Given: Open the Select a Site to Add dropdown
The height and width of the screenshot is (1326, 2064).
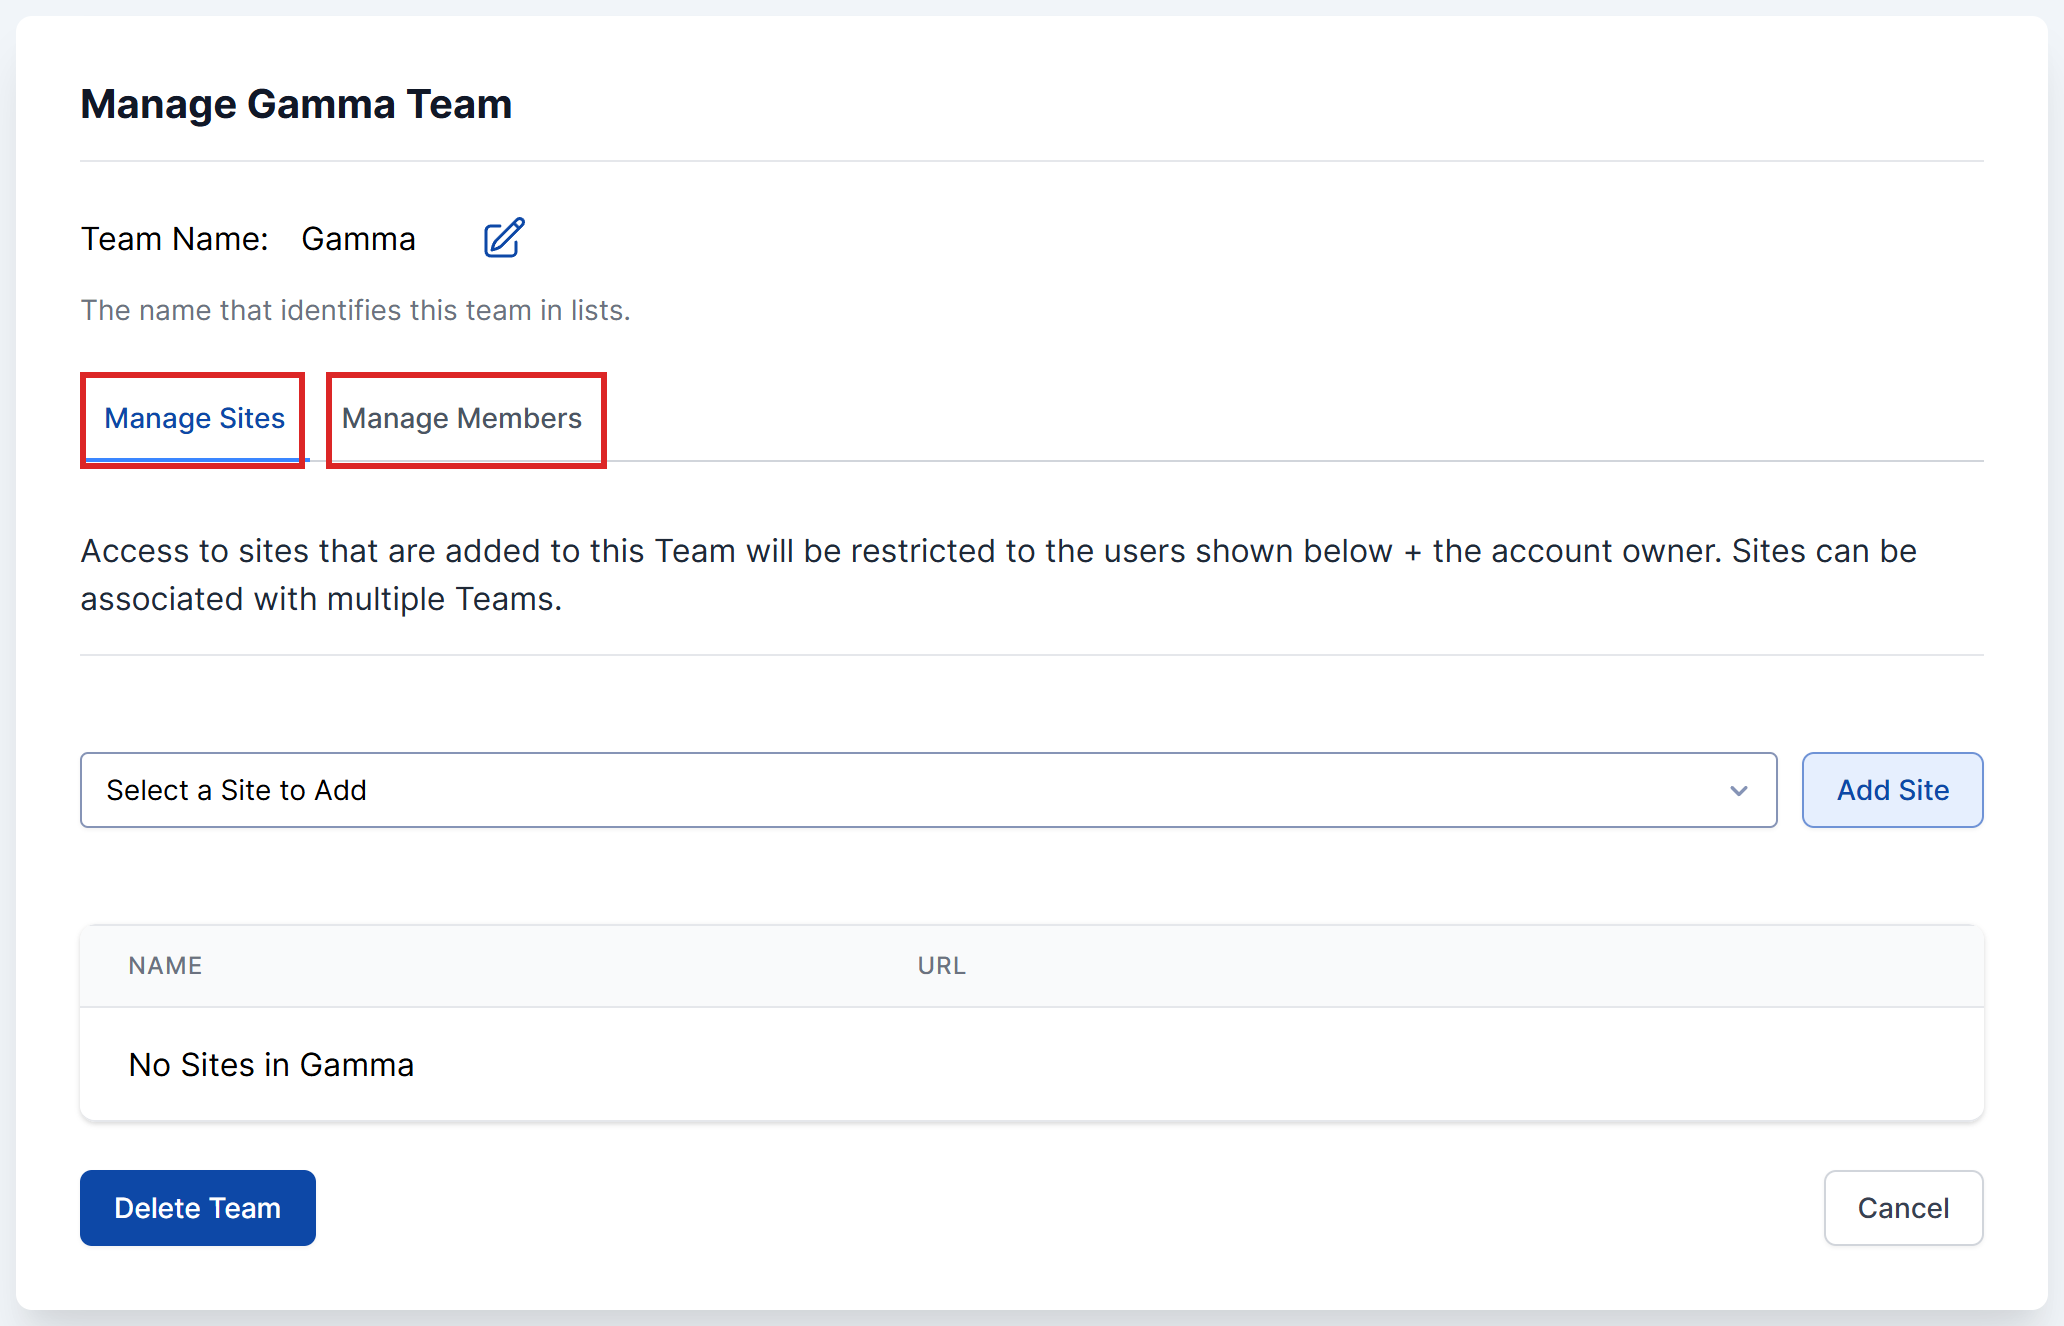Looking at the screenshot, I should coord(928,790).
